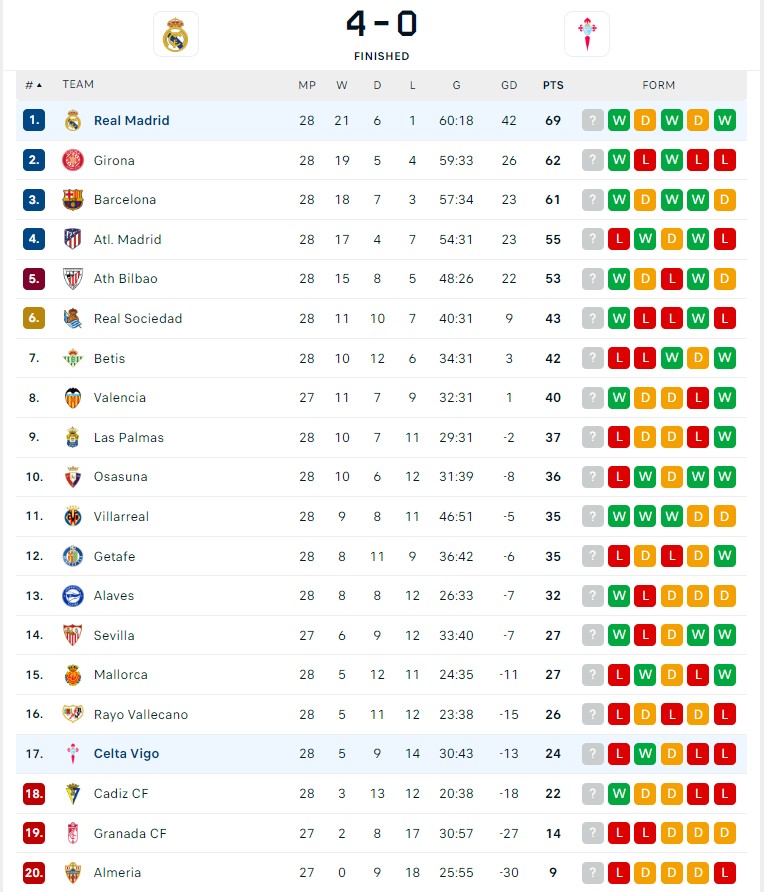Sort standings by GD column header

tap(509, 85)
